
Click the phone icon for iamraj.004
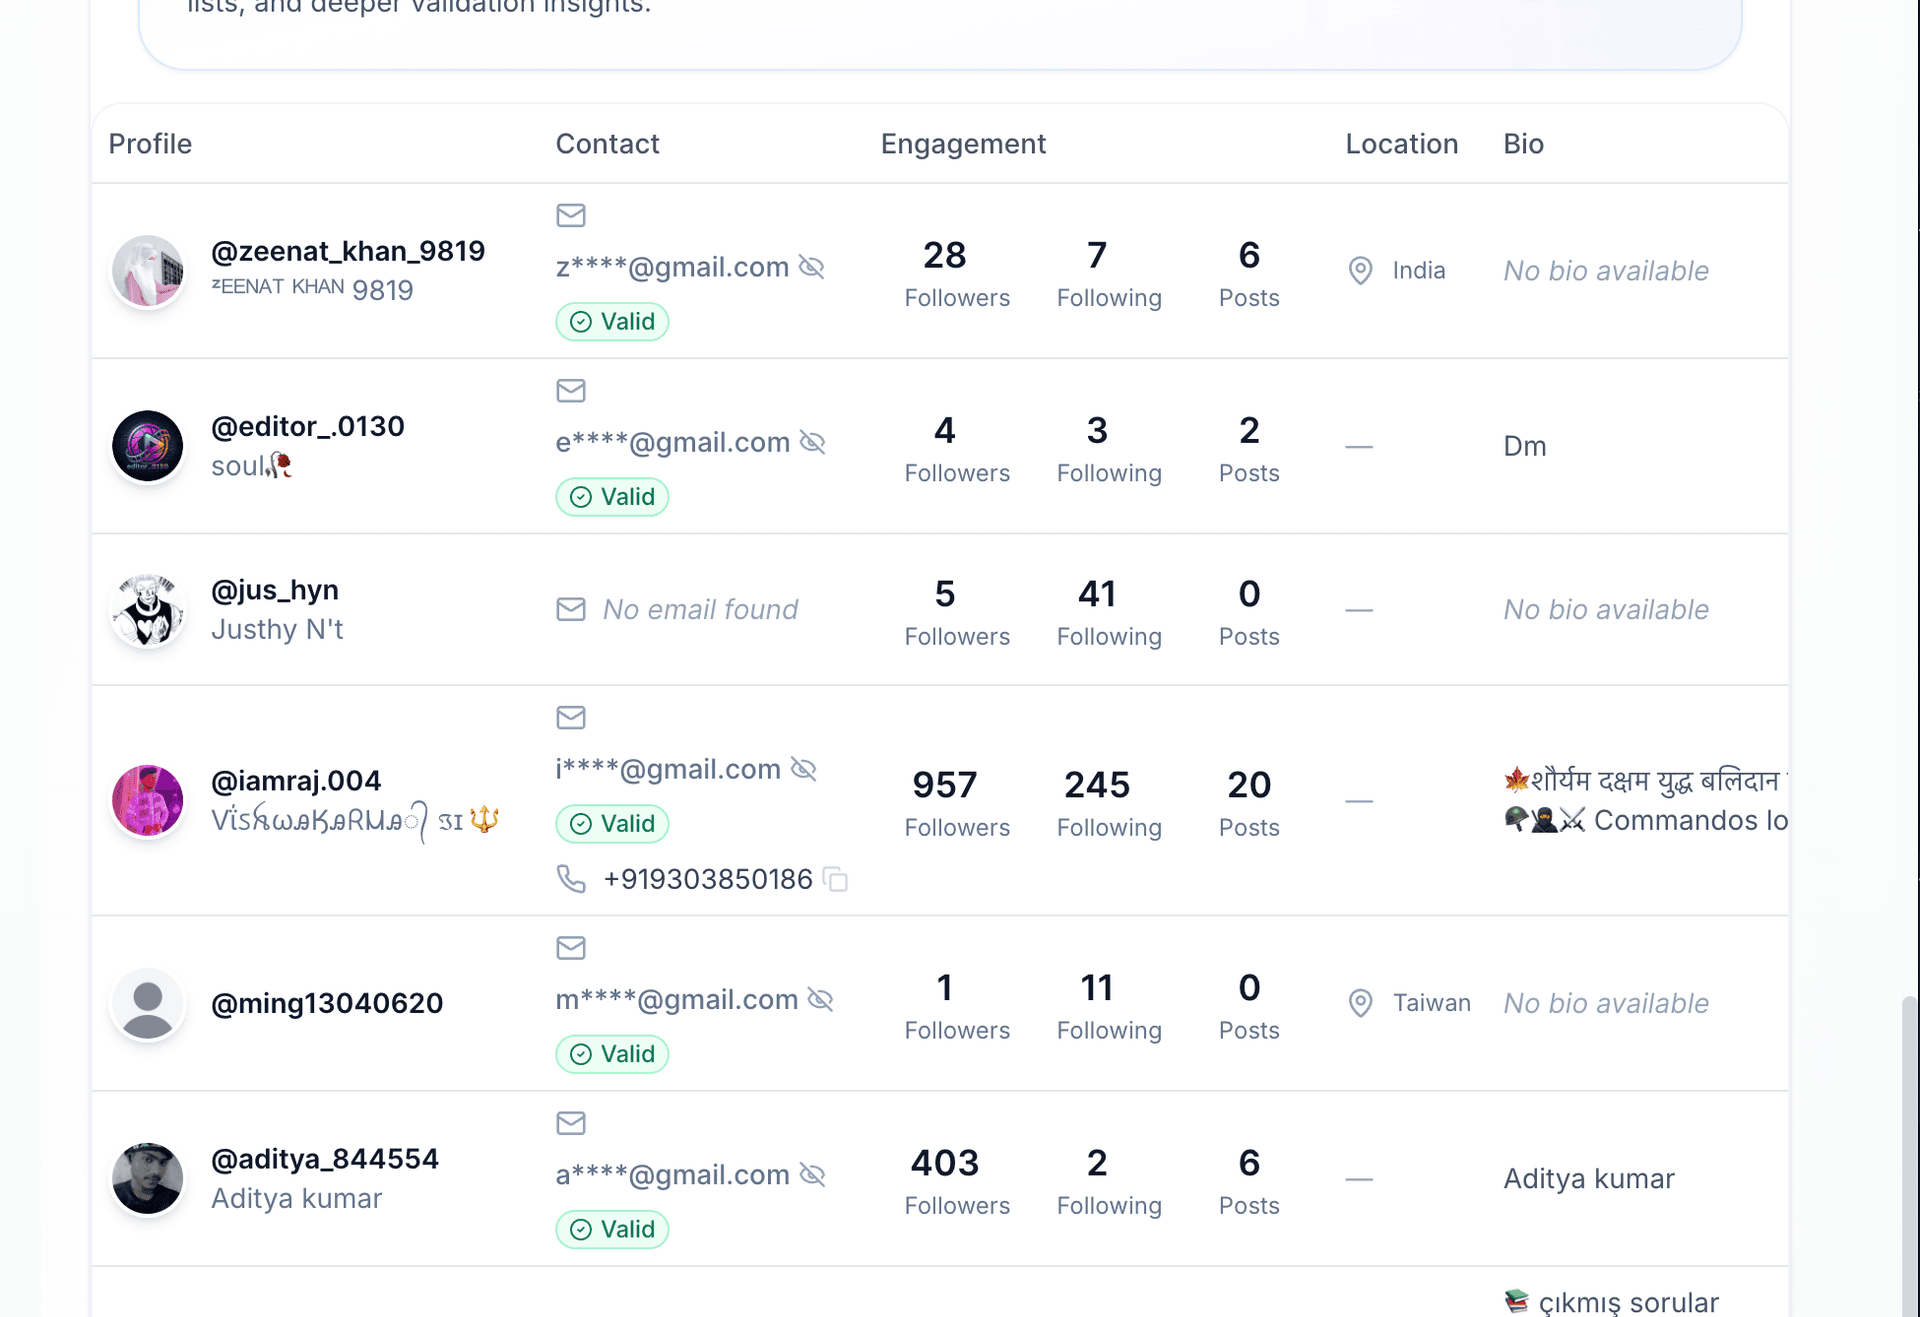[571, 879]
